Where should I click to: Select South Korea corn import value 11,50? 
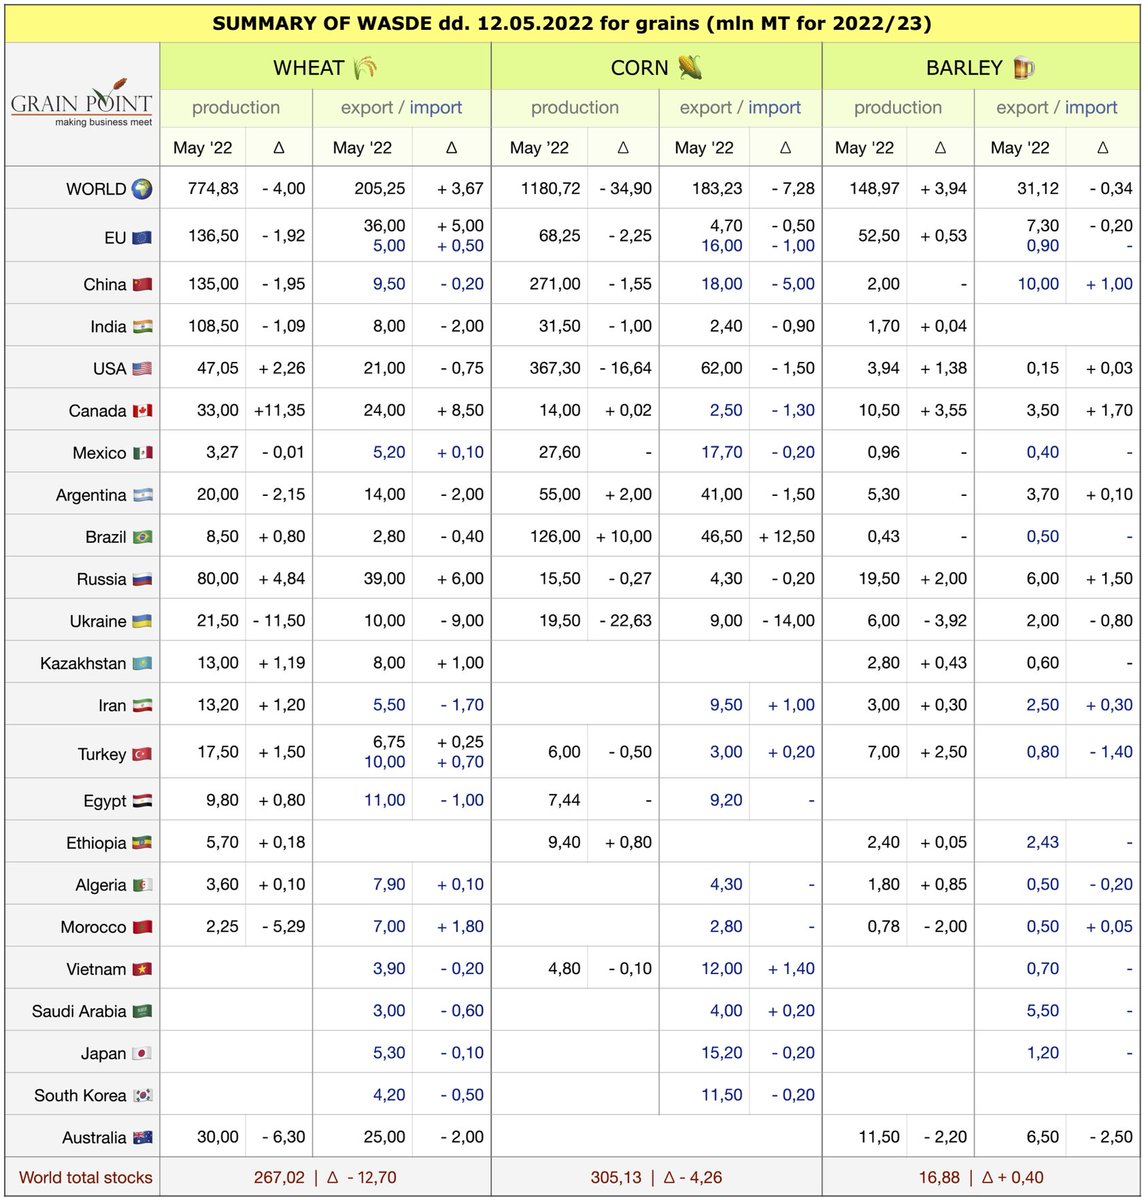721,1095
